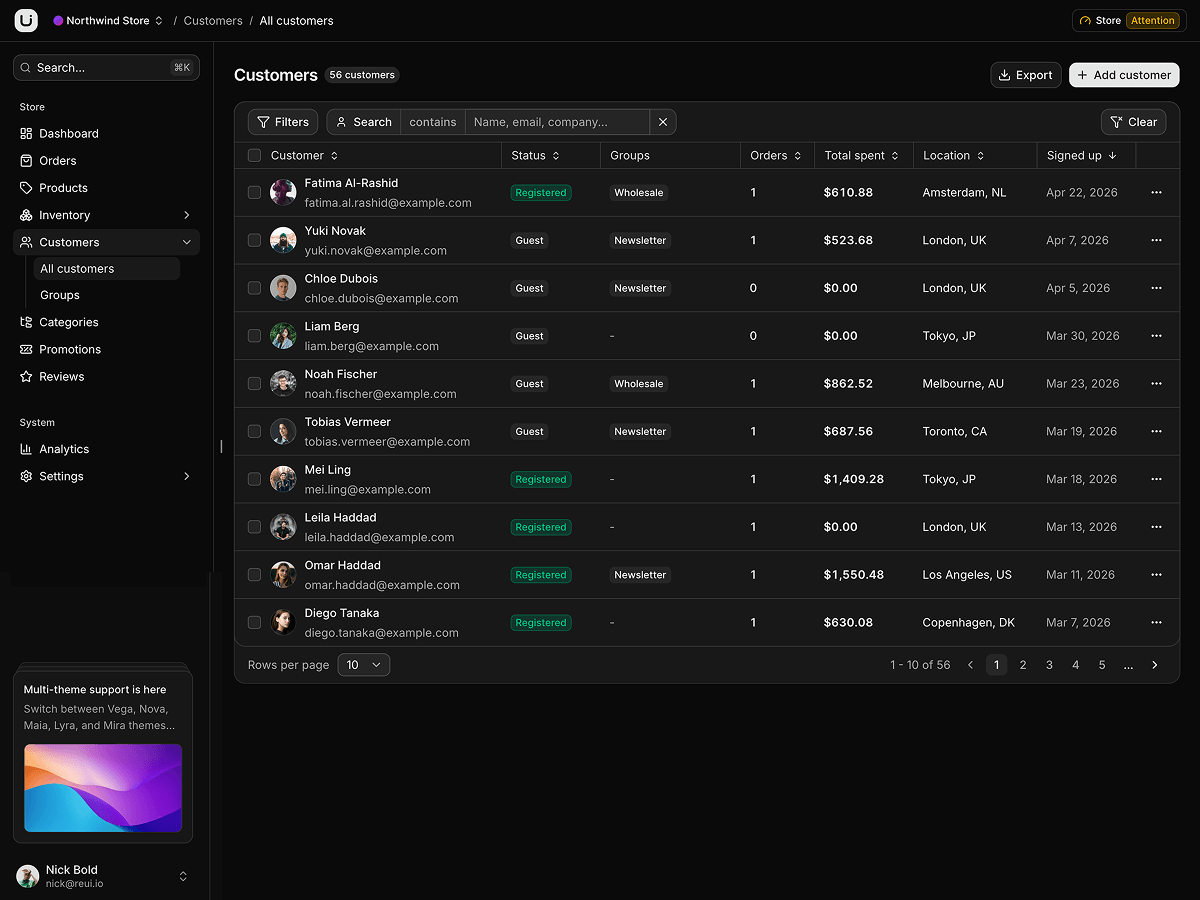Viewport: 1200px width, 900px height.
Task: Open row actions menu for Fatima Al-Rashid
Action: point(1157,192)
